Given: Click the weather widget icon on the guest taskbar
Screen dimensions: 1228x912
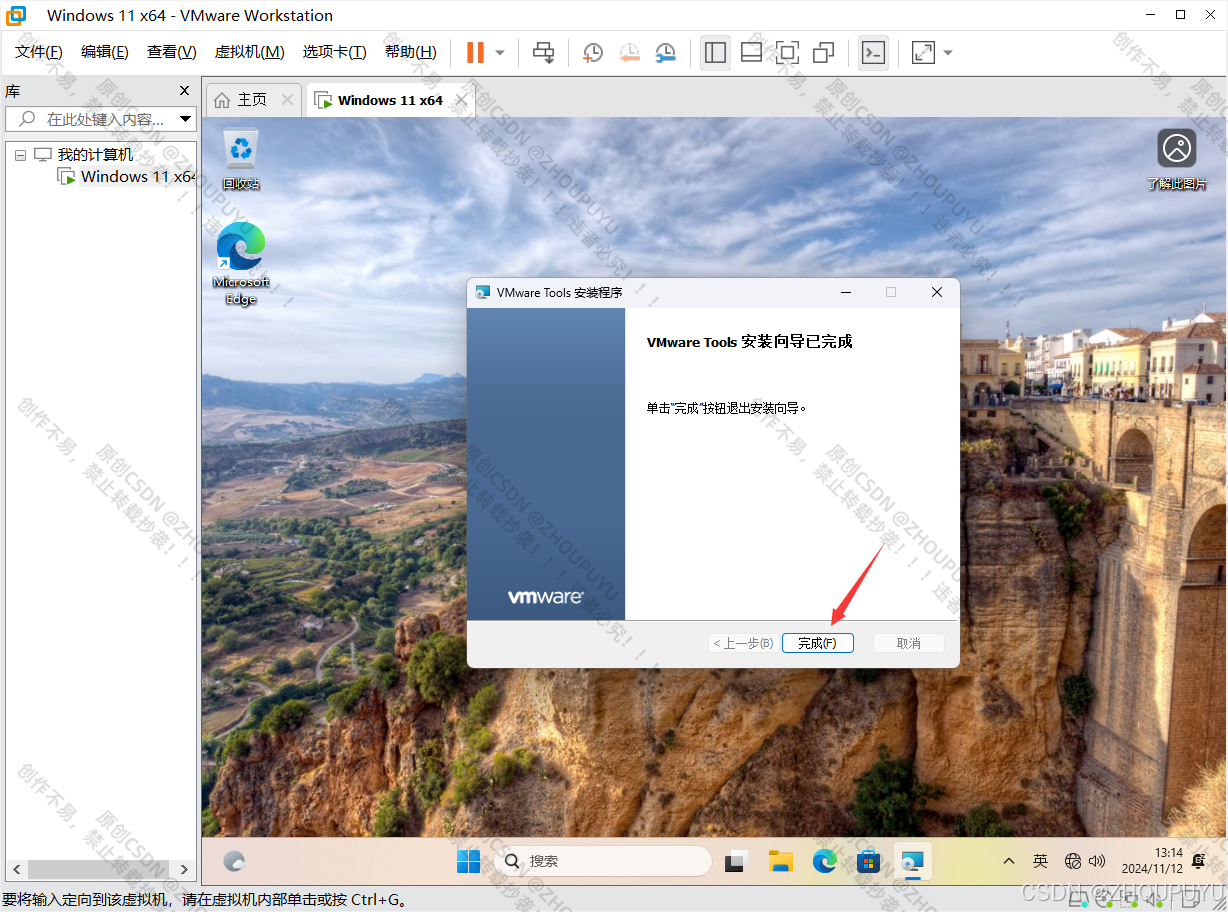Looking at the screenshot, I should [234, 861].
